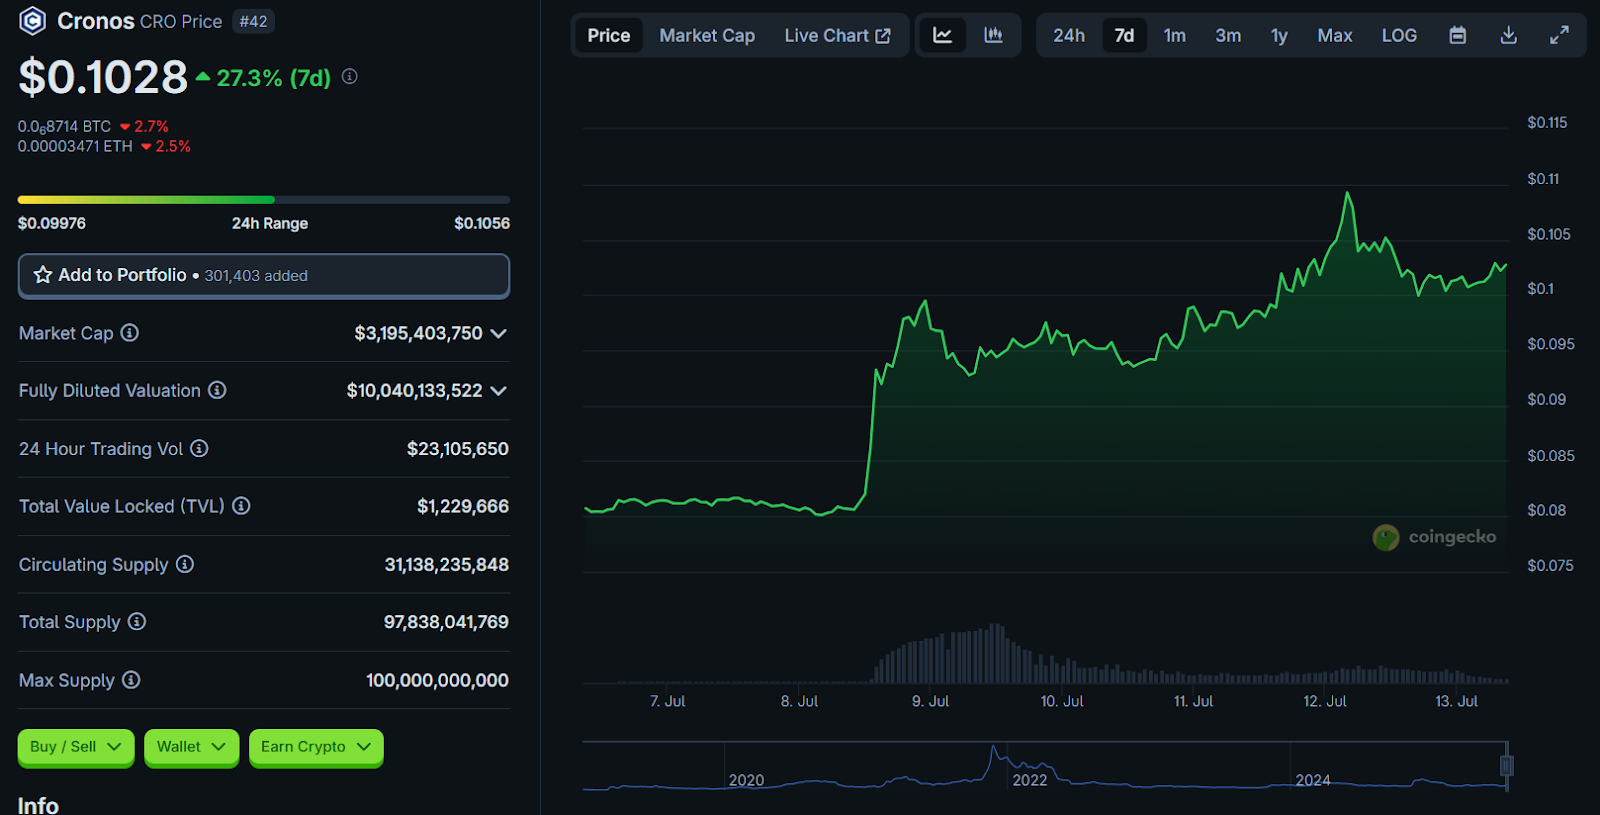Click the Info section heading
The height and width of the screenshot is (815, 1600).
tap(38, 805)
